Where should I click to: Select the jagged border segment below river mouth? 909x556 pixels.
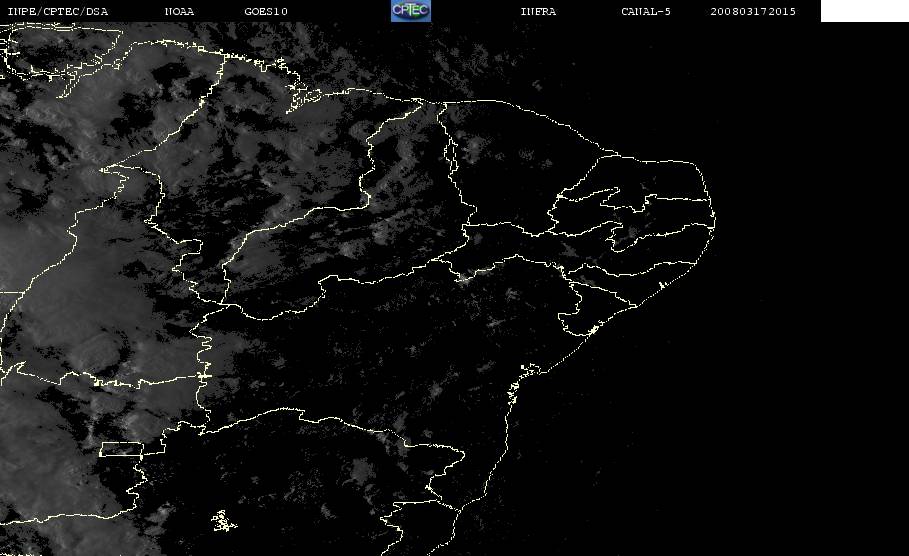coord(451,154)
